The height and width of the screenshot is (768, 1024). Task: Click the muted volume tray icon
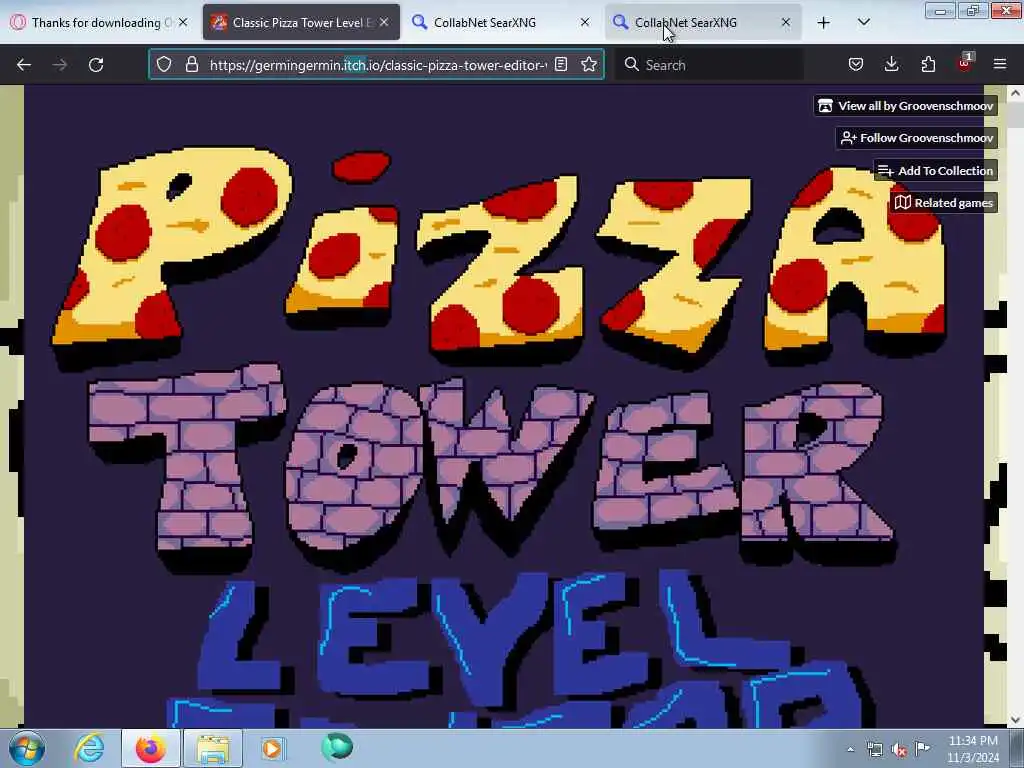[899, 749]
